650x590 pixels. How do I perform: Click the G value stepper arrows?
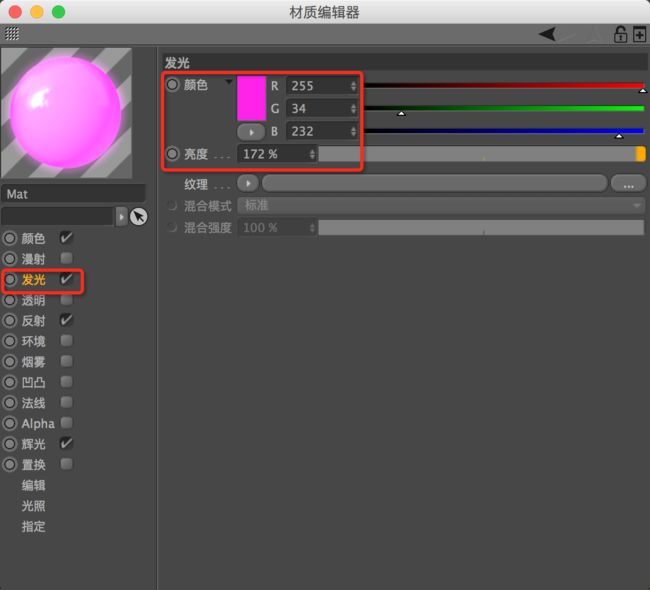[353, 109]
